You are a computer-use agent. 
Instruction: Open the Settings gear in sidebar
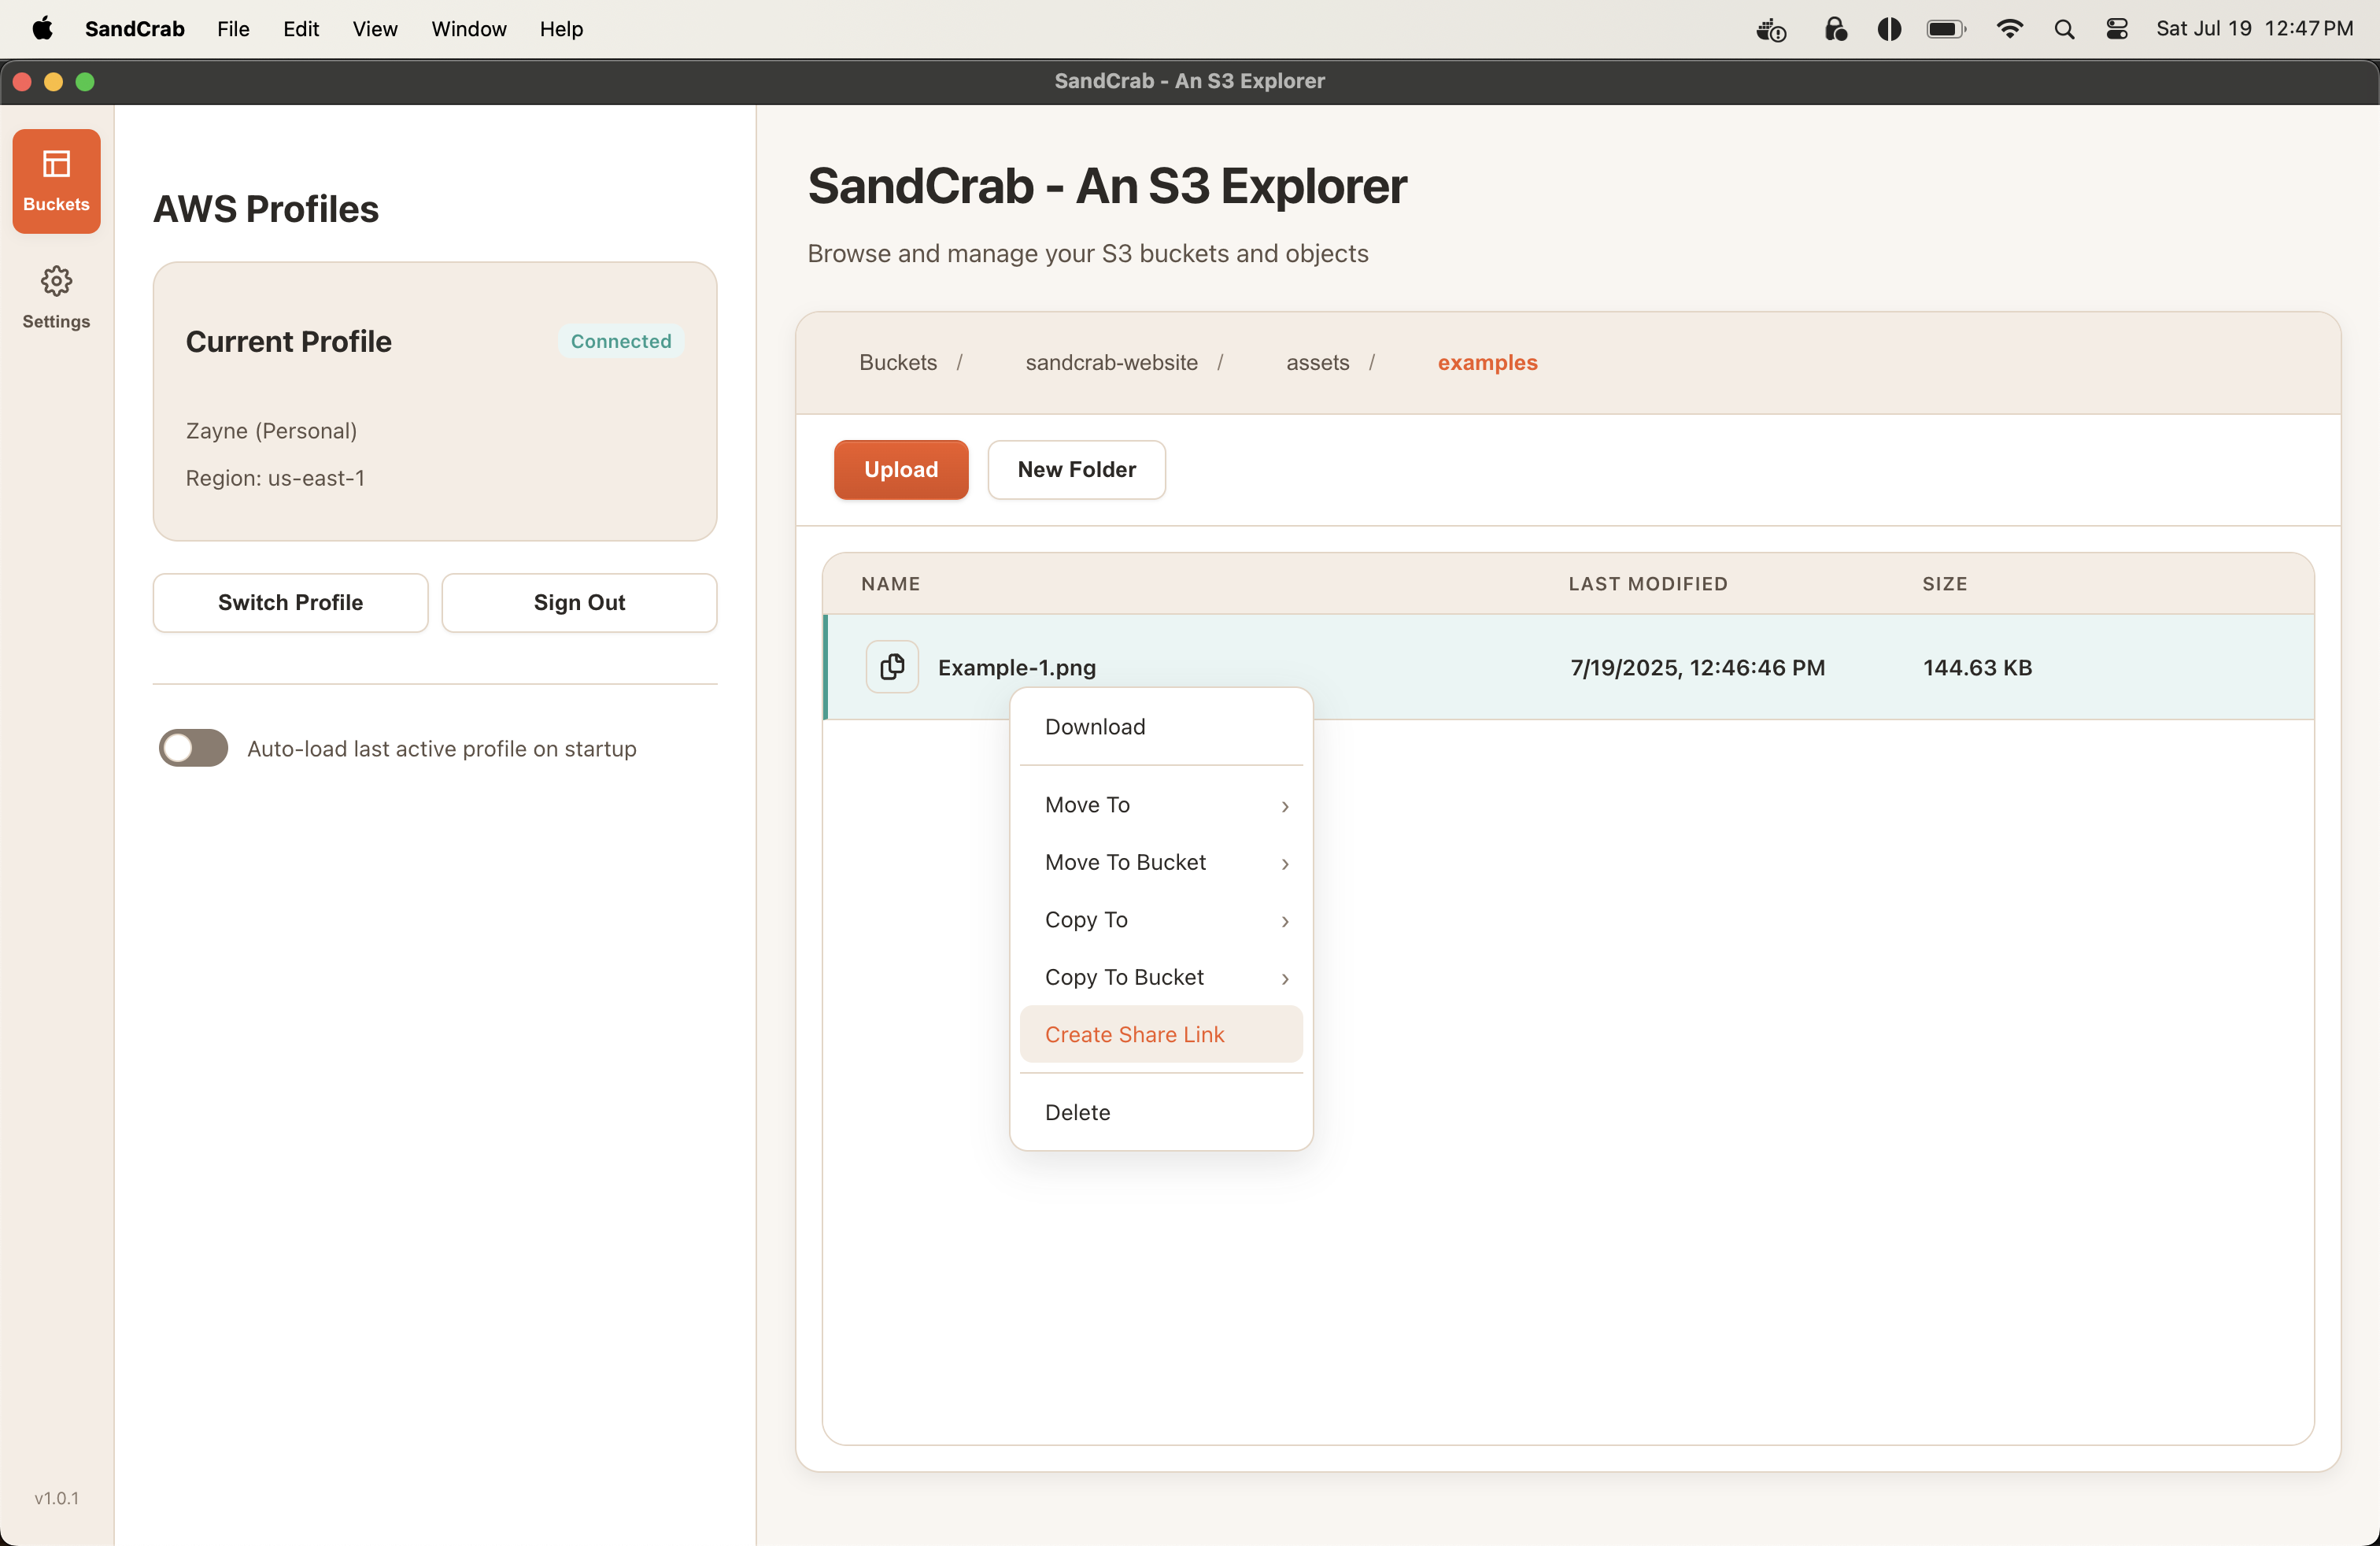tap(56, 297)
